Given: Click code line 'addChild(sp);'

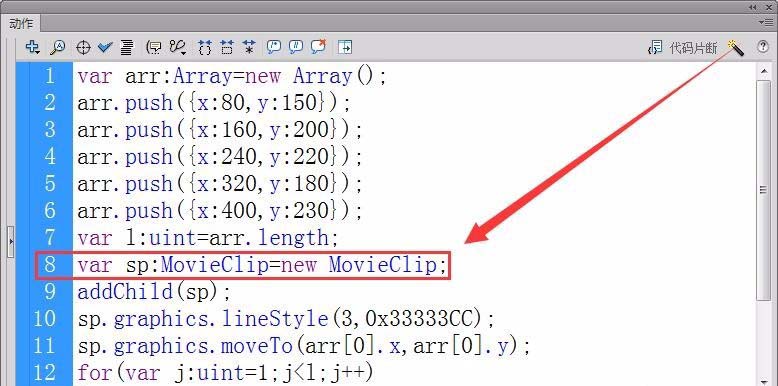Looking at the screenshot, I should pyautogui.click(x=154, y=291).
